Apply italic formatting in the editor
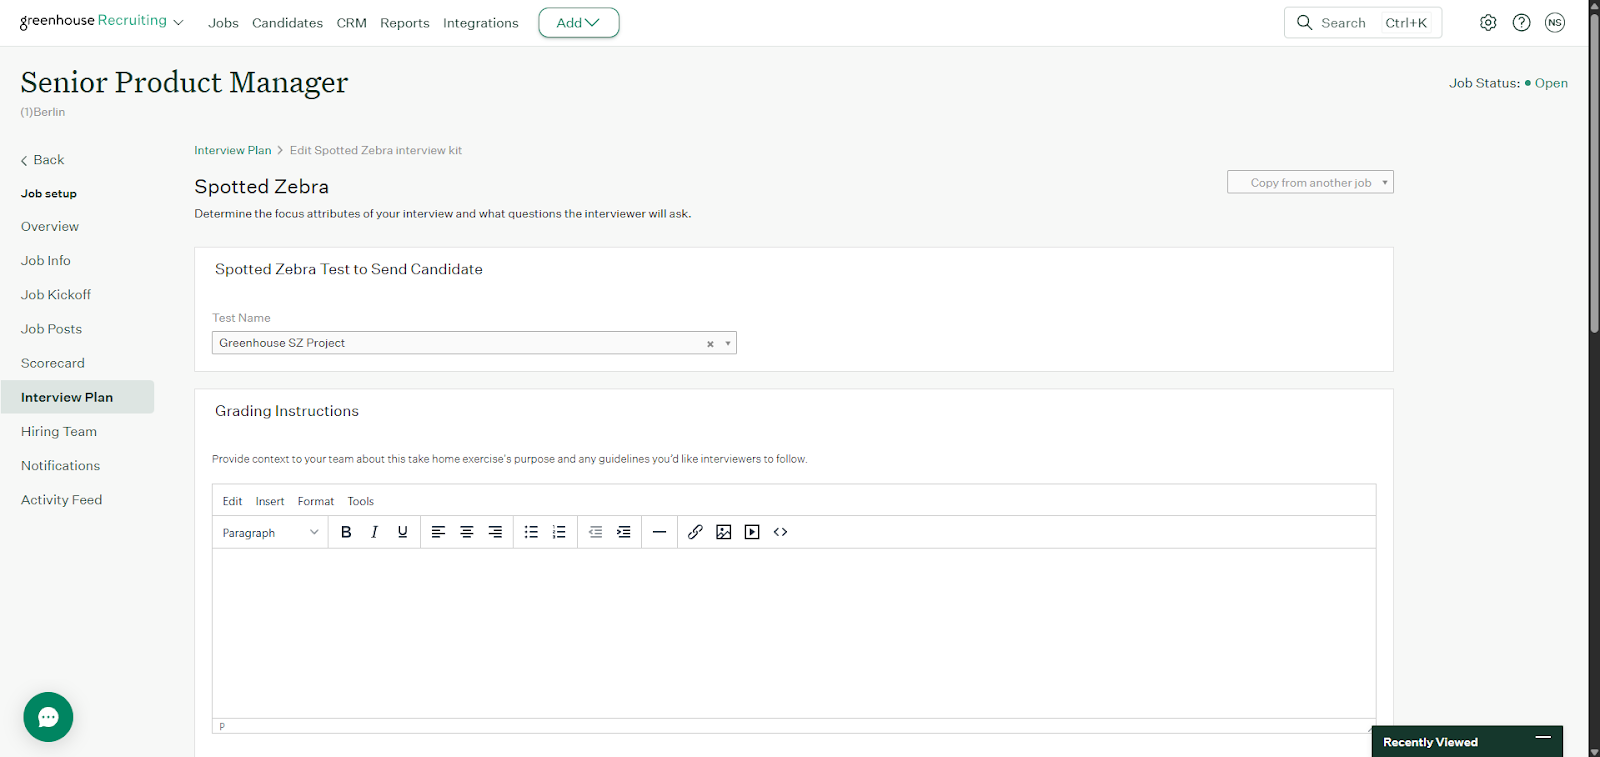 point(374,532)
